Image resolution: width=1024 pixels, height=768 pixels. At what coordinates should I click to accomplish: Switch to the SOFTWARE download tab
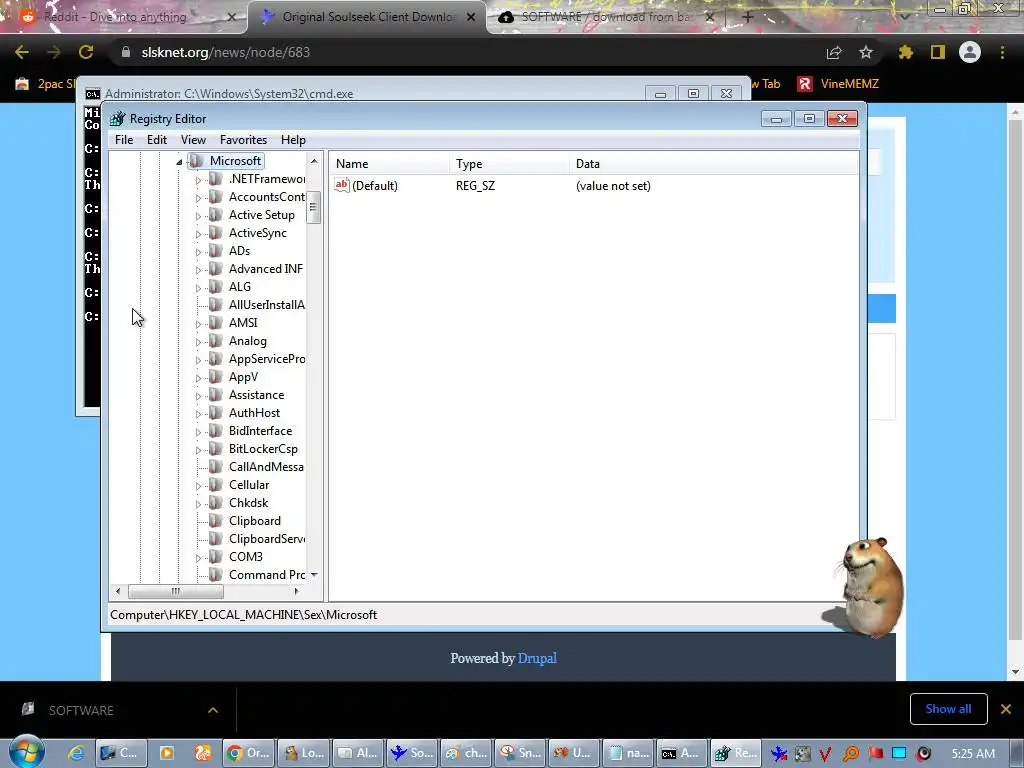[604, 17]
